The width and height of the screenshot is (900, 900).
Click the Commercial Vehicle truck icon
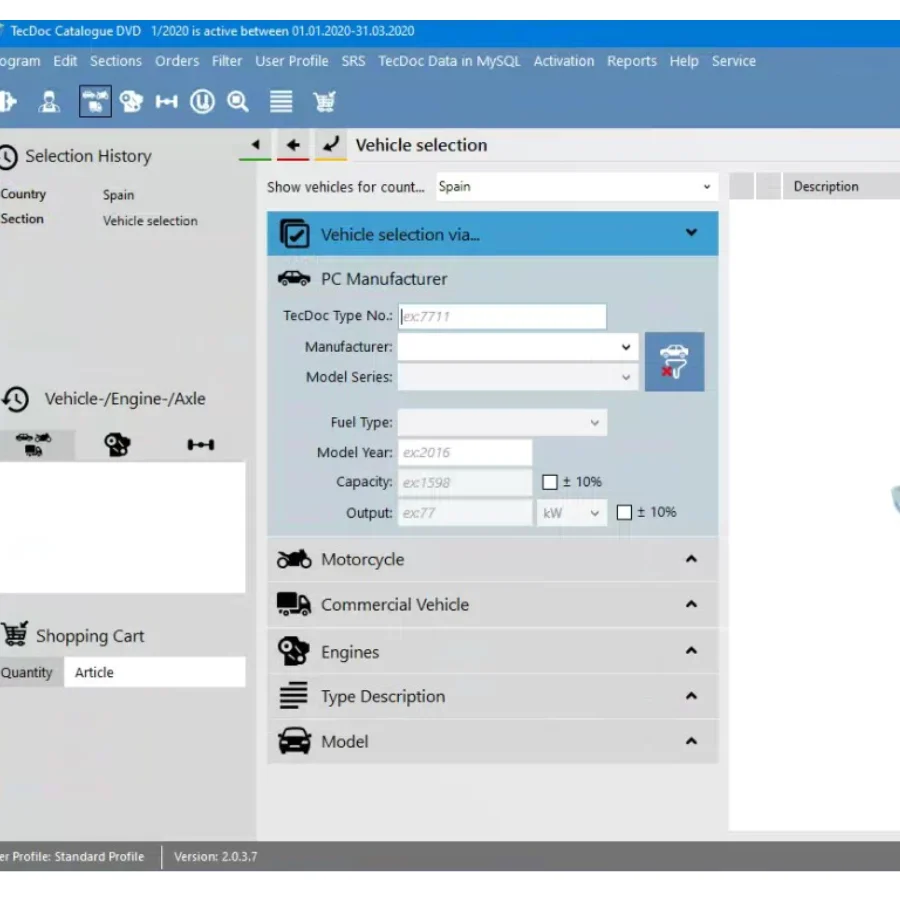coord(294,604)
